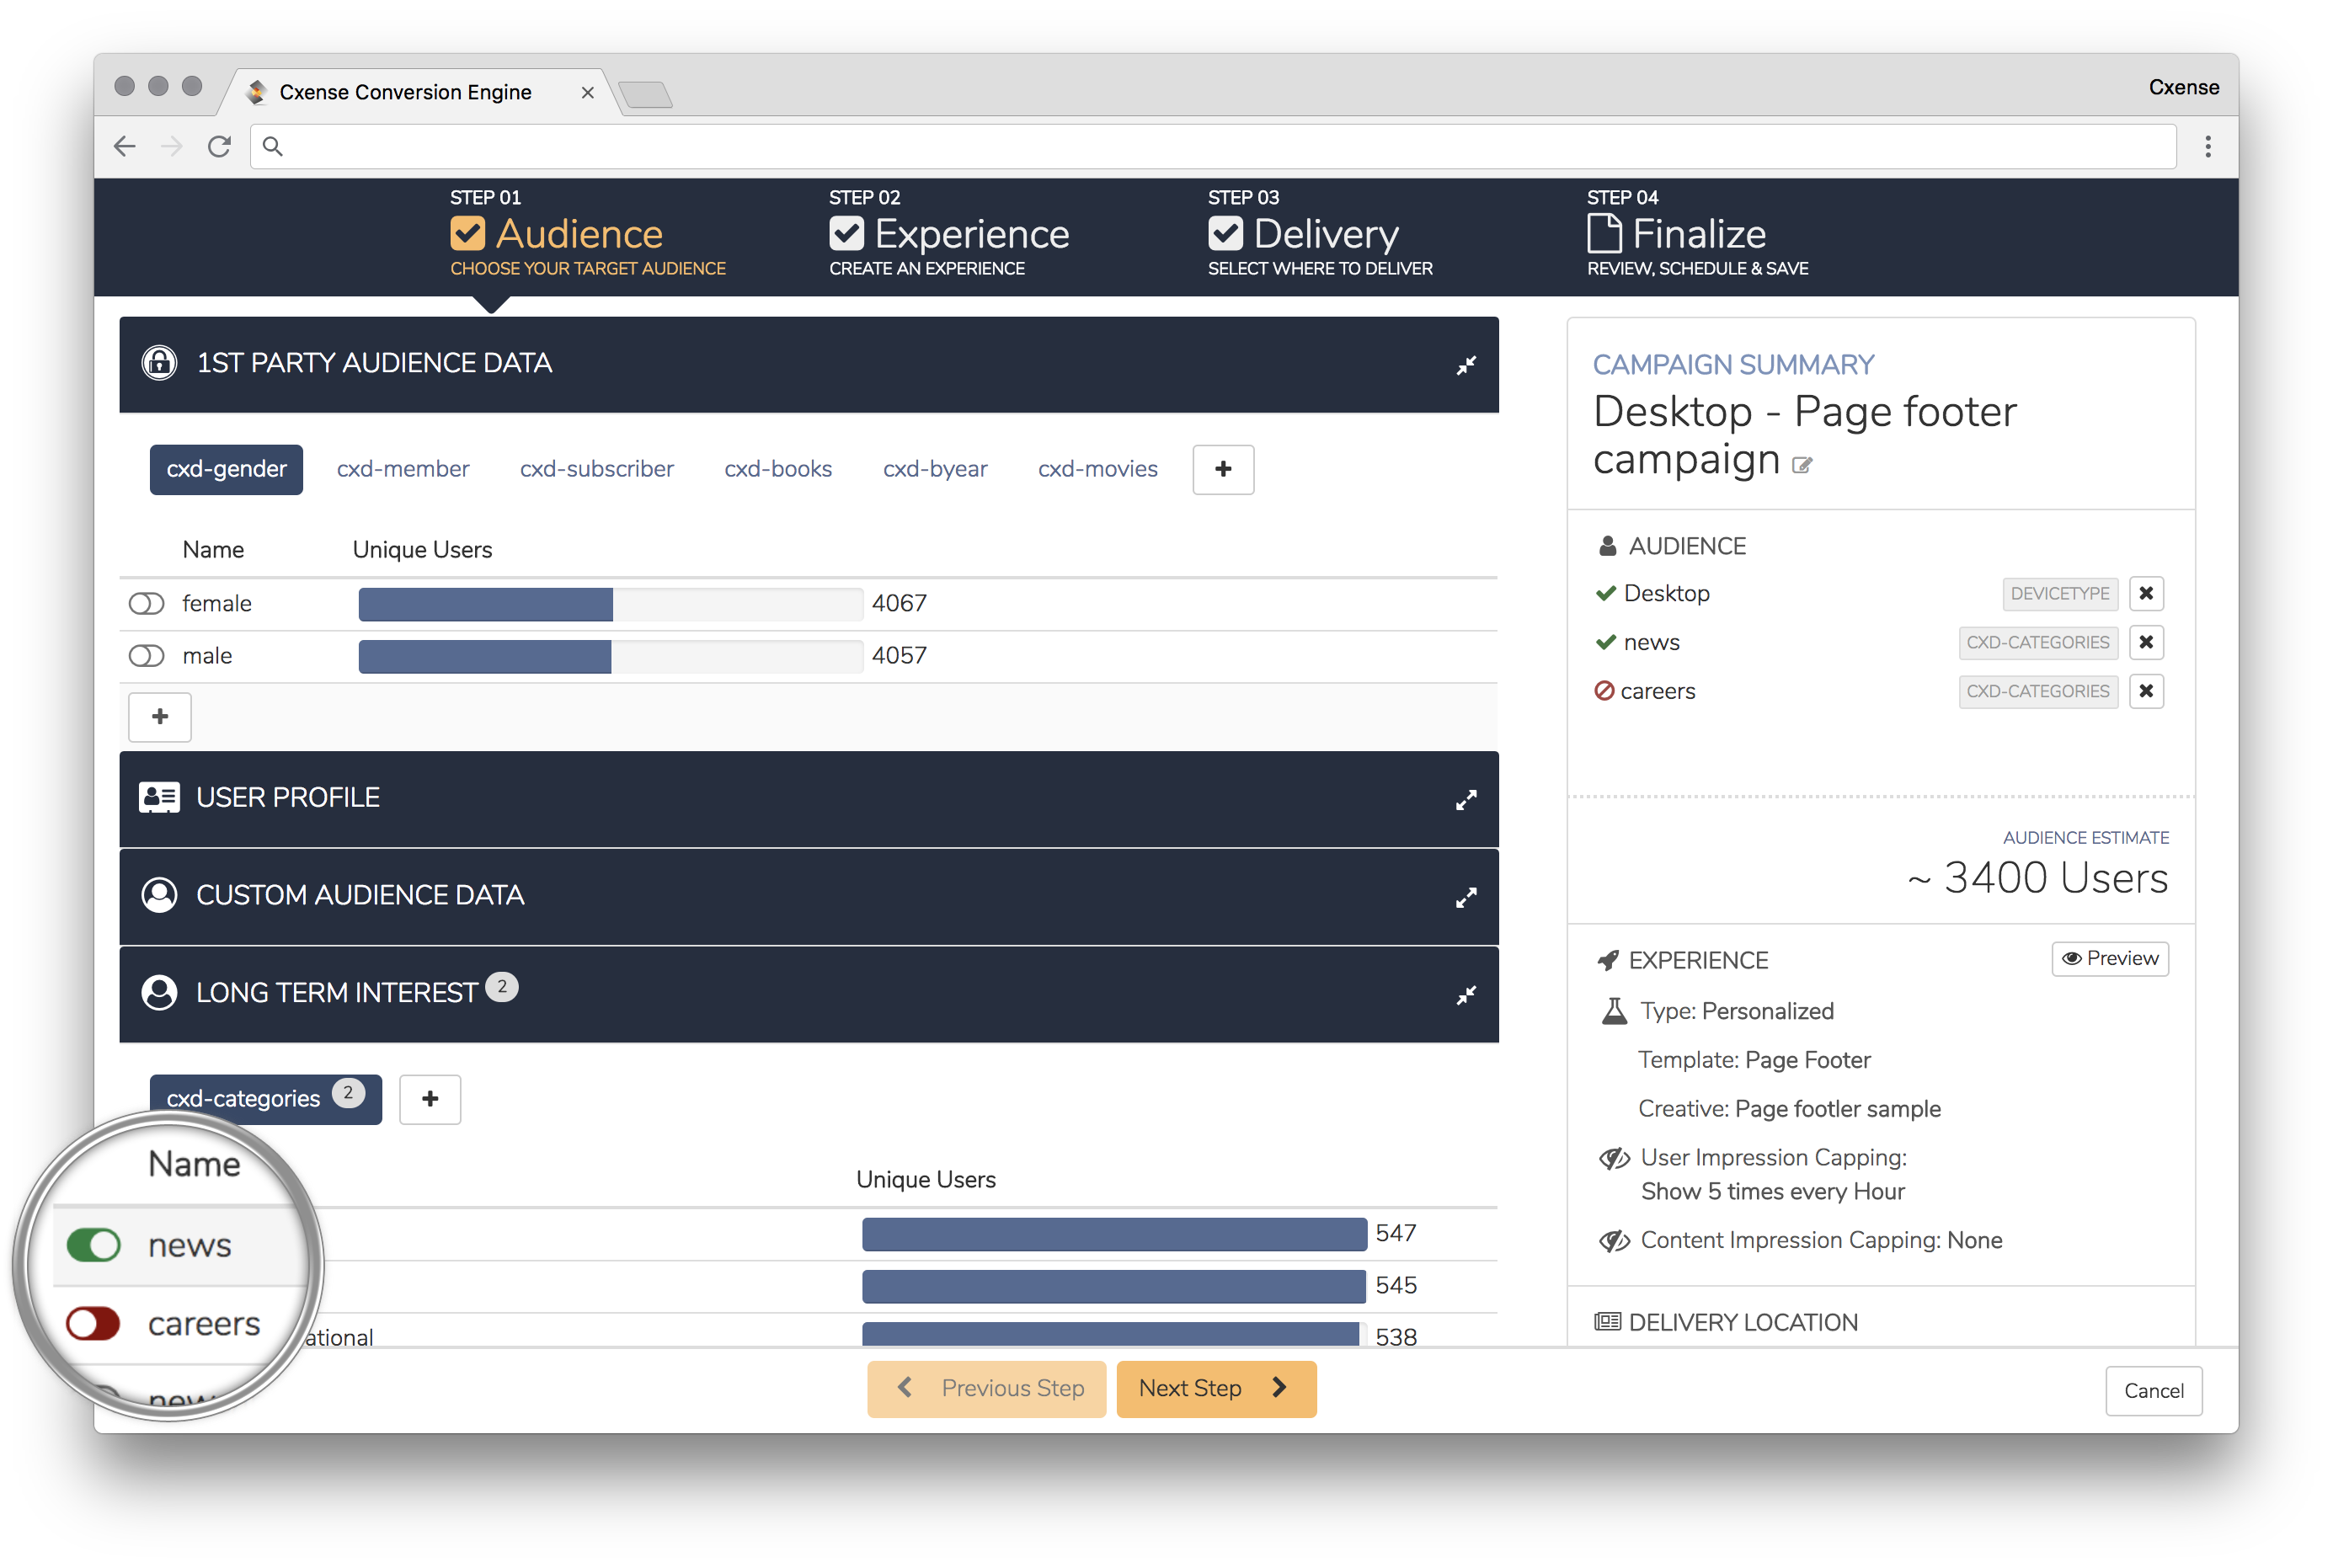
Task: Reload the page with refresh icon
Action: pos(219,147)
